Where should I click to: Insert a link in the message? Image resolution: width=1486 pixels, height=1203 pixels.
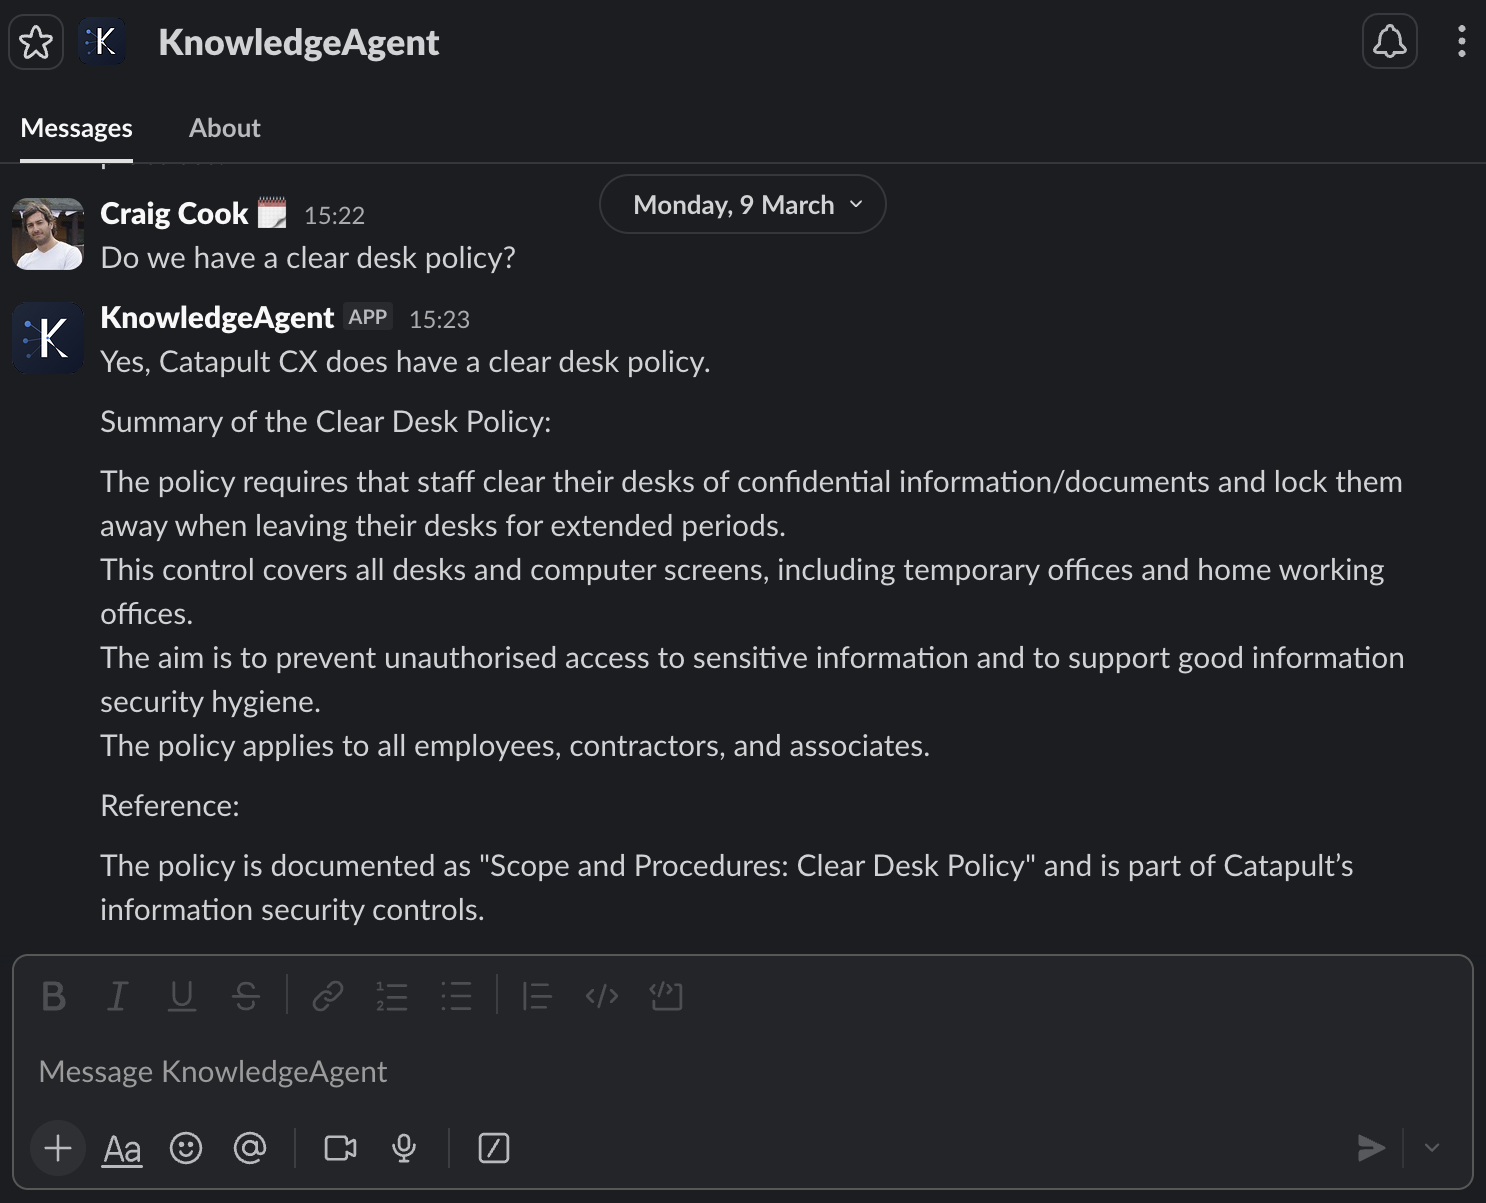tap(327, 996)
